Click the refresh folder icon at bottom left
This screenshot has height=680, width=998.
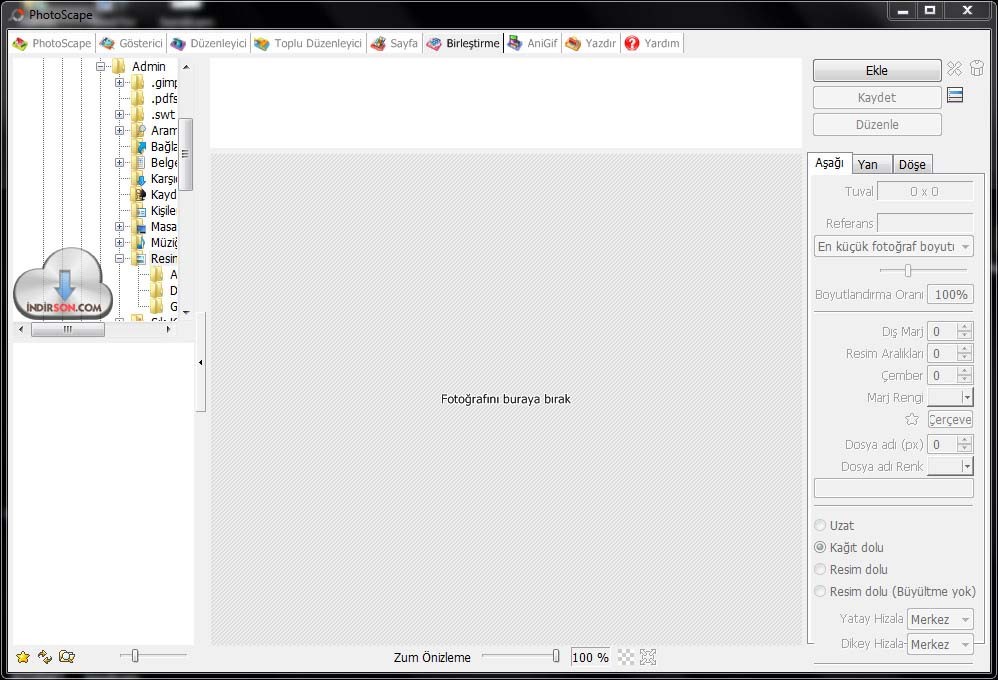(45, 656)
